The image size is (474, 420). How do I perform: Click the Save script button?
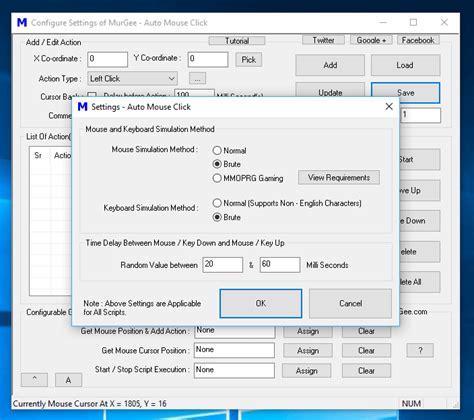pos(405,93)
